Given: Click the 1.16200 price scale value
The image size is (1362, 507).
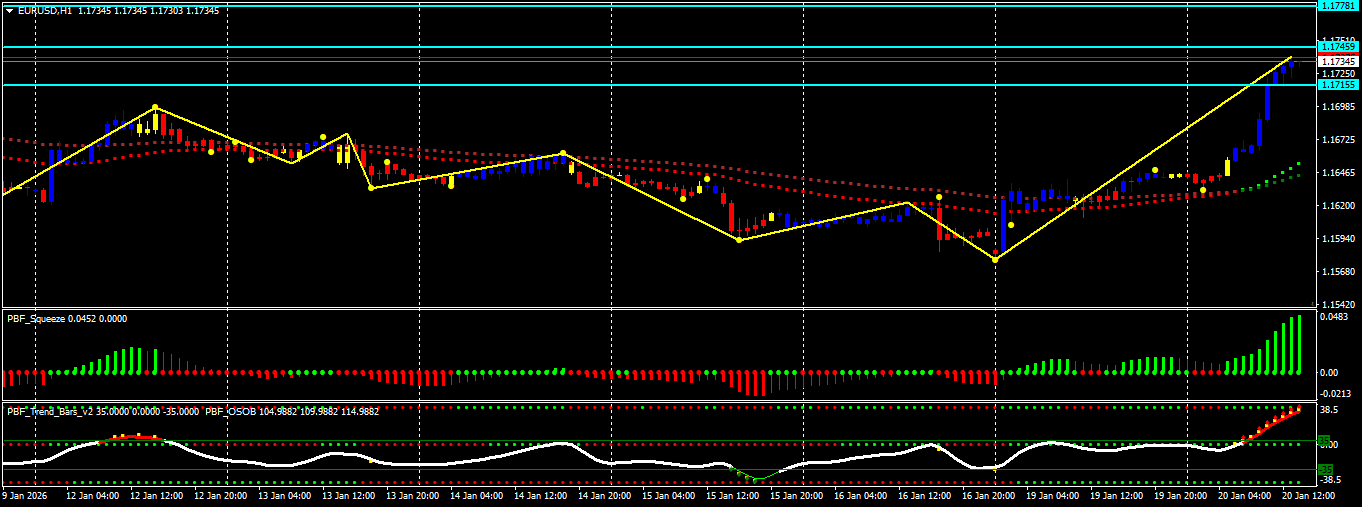Looking at the screenshot, I should (1337, 206).
